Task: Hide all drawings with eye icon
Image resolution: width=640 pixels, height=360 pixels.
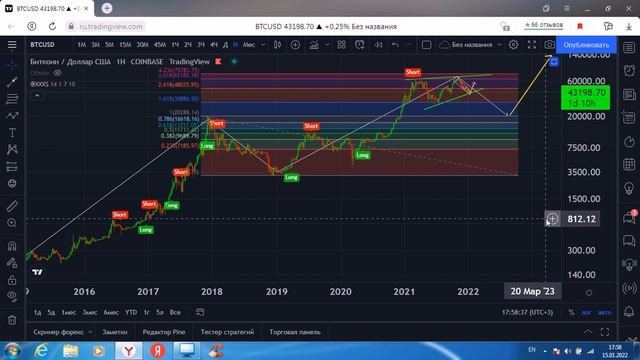Action: point(12,297)
